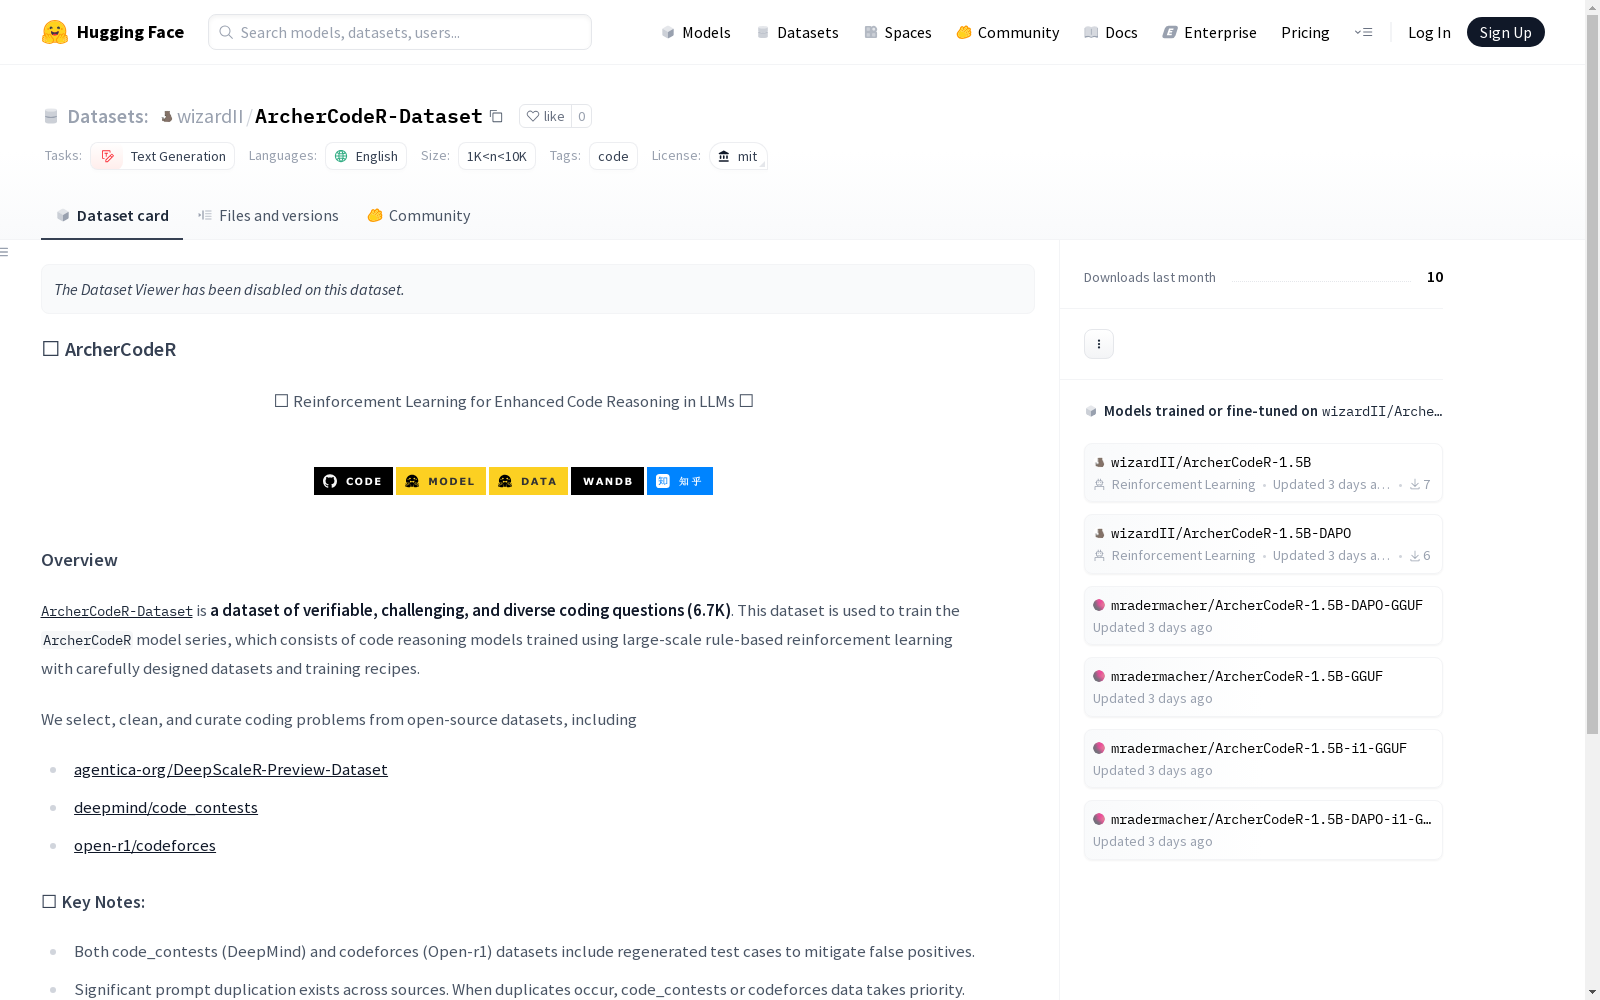
Task: Open the deepmind/code_contests link
Action: 166,807
